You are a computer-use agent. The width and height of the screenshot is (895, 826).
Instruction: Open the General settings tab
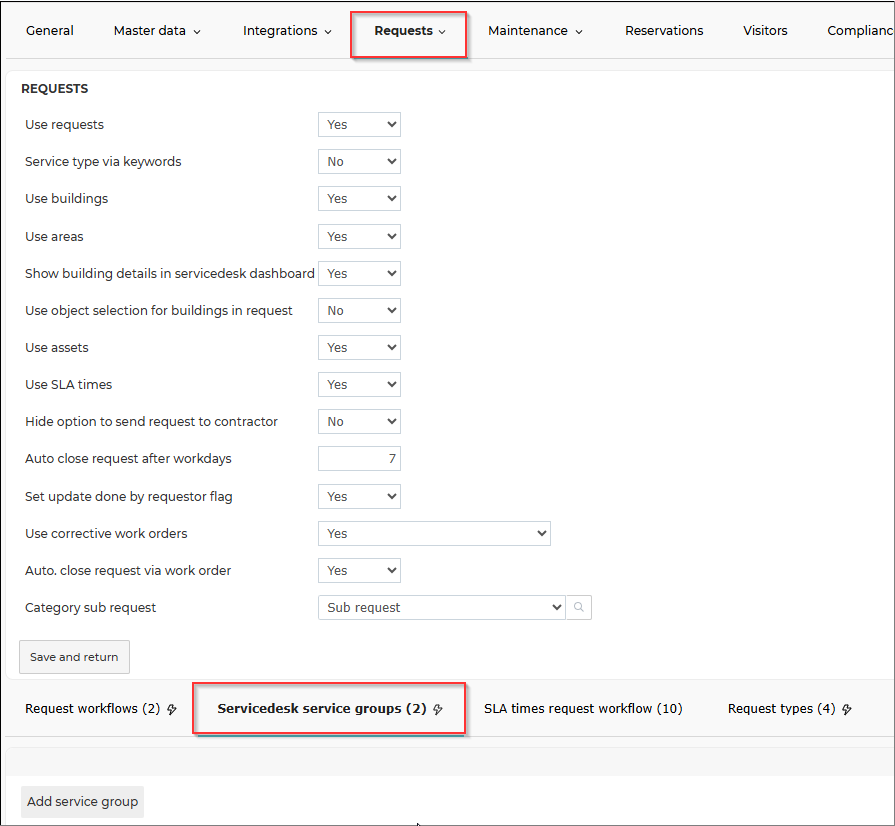click(x=50, y=31)
